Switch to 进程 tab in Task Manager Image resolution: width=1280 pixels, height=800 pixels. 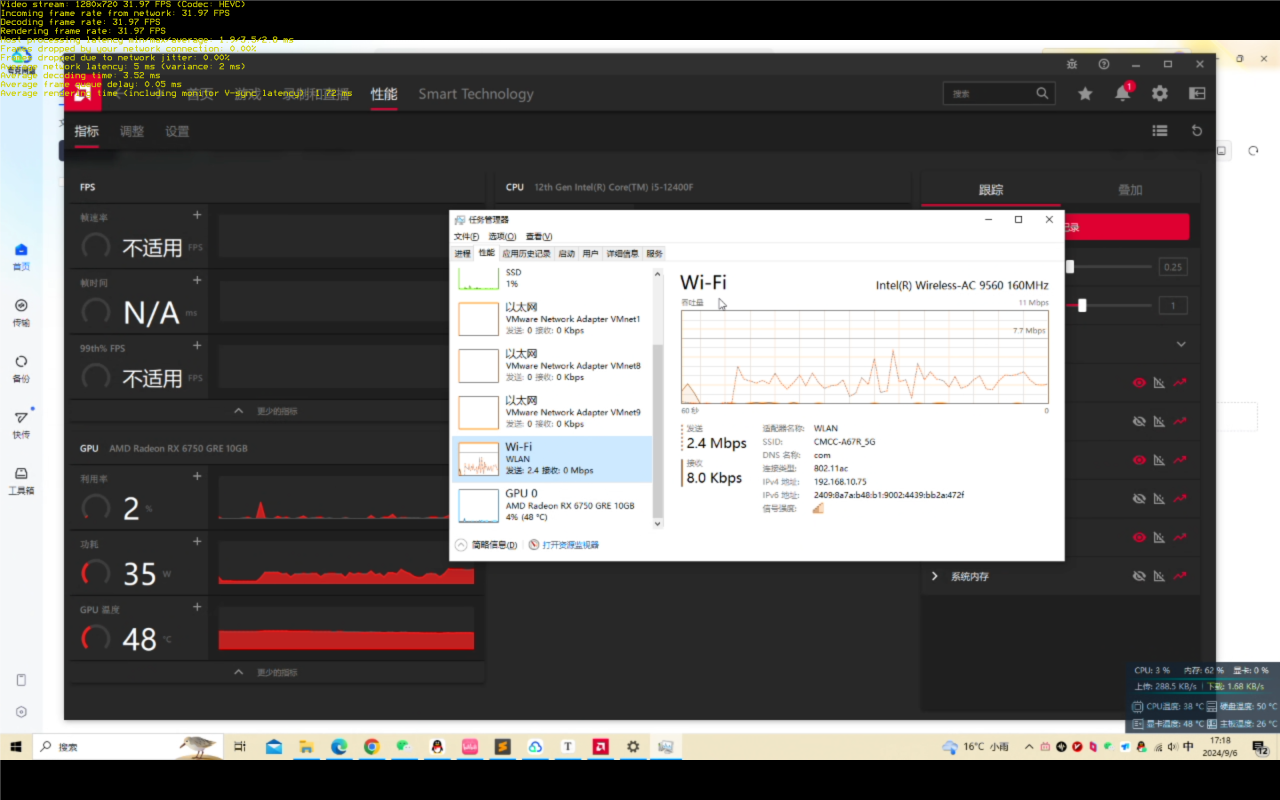[x=462, y=253]
